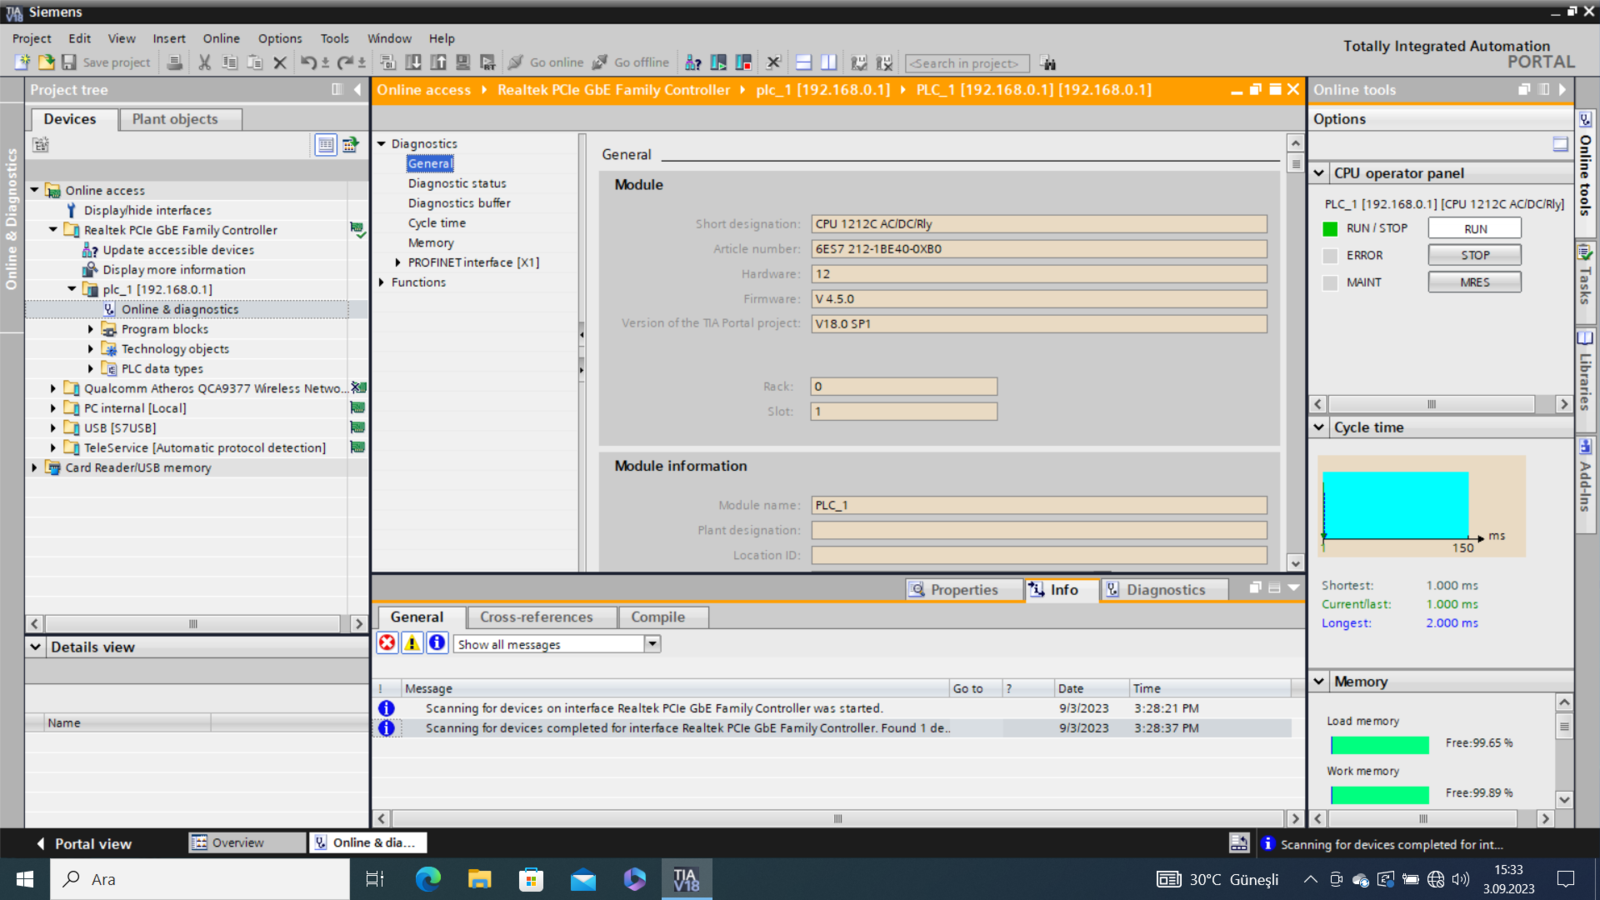1600x900 pixels.
Task: Select Cycle time in Diagnostics tree
Action: point(437,223)
